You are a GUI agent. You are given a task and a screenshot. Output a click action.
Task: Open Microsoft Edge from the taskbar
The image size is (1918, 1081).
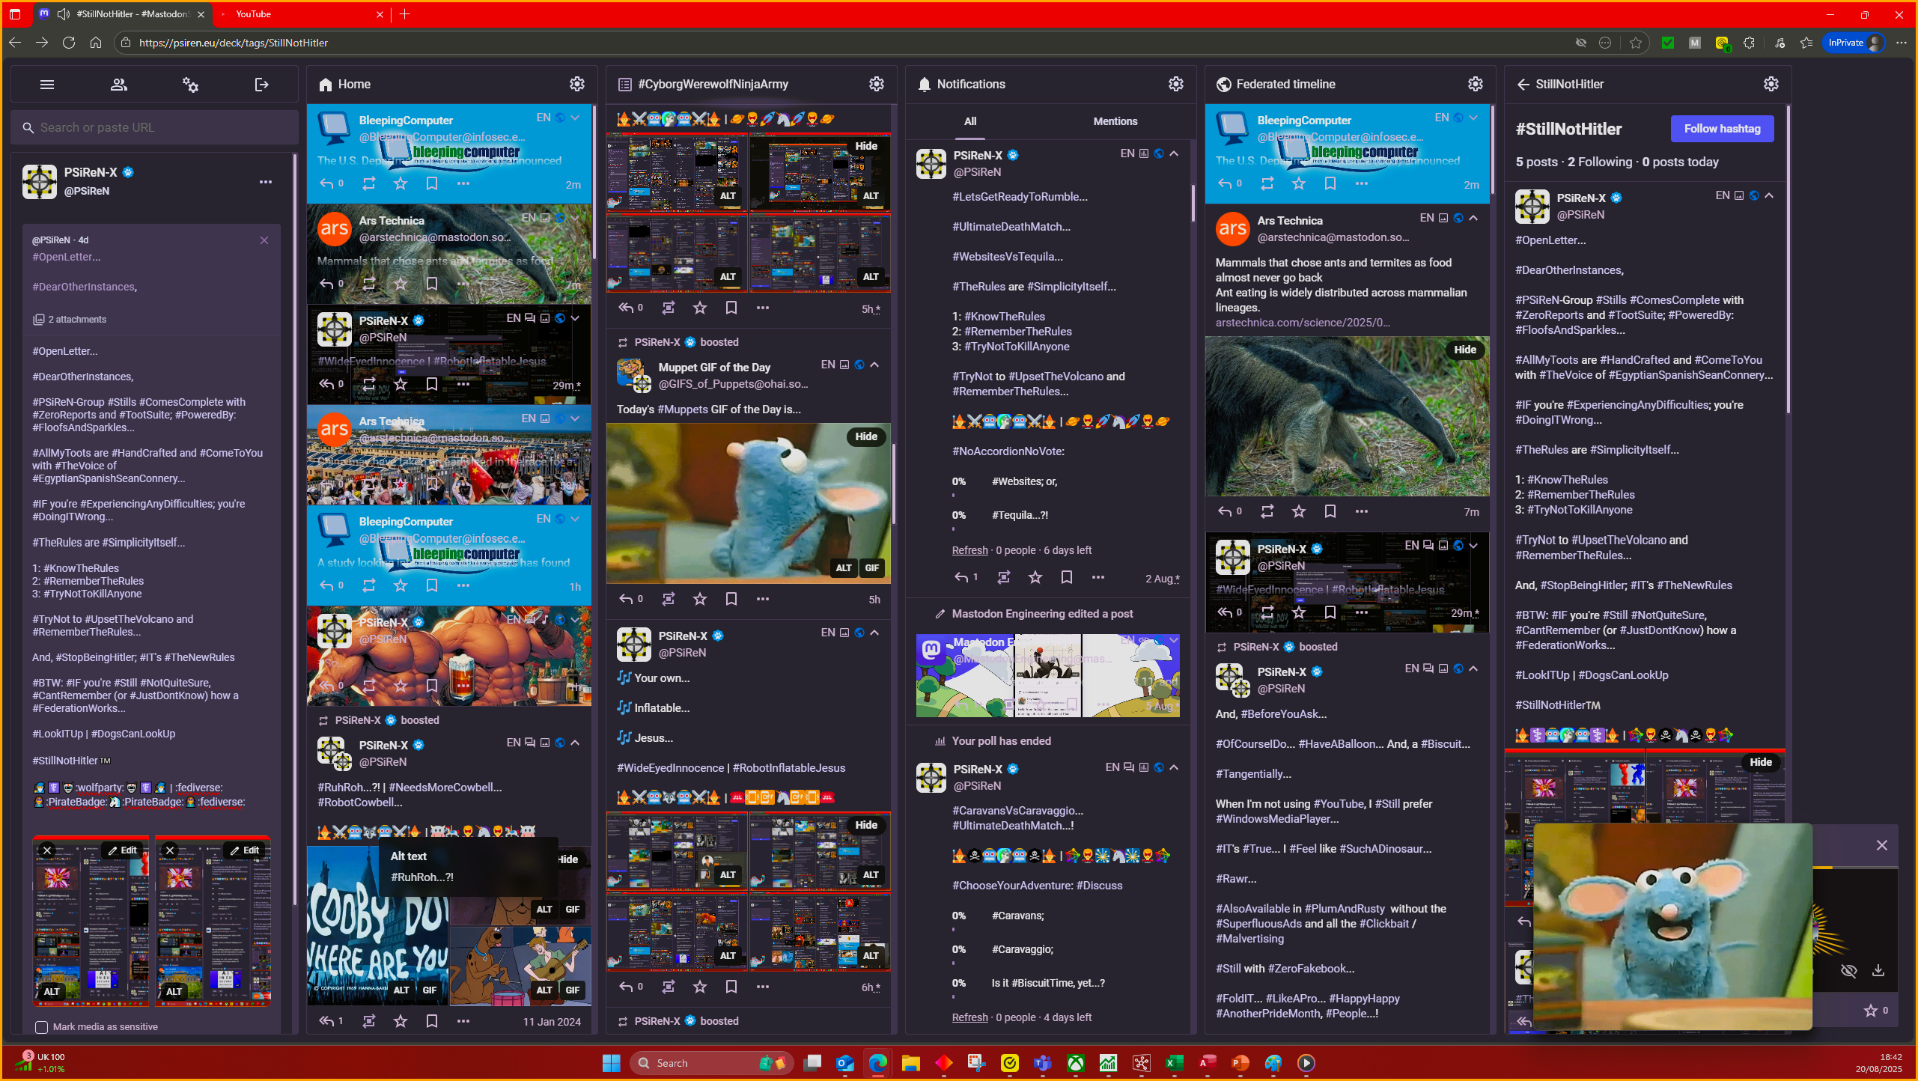click(x=878, y=1063)
